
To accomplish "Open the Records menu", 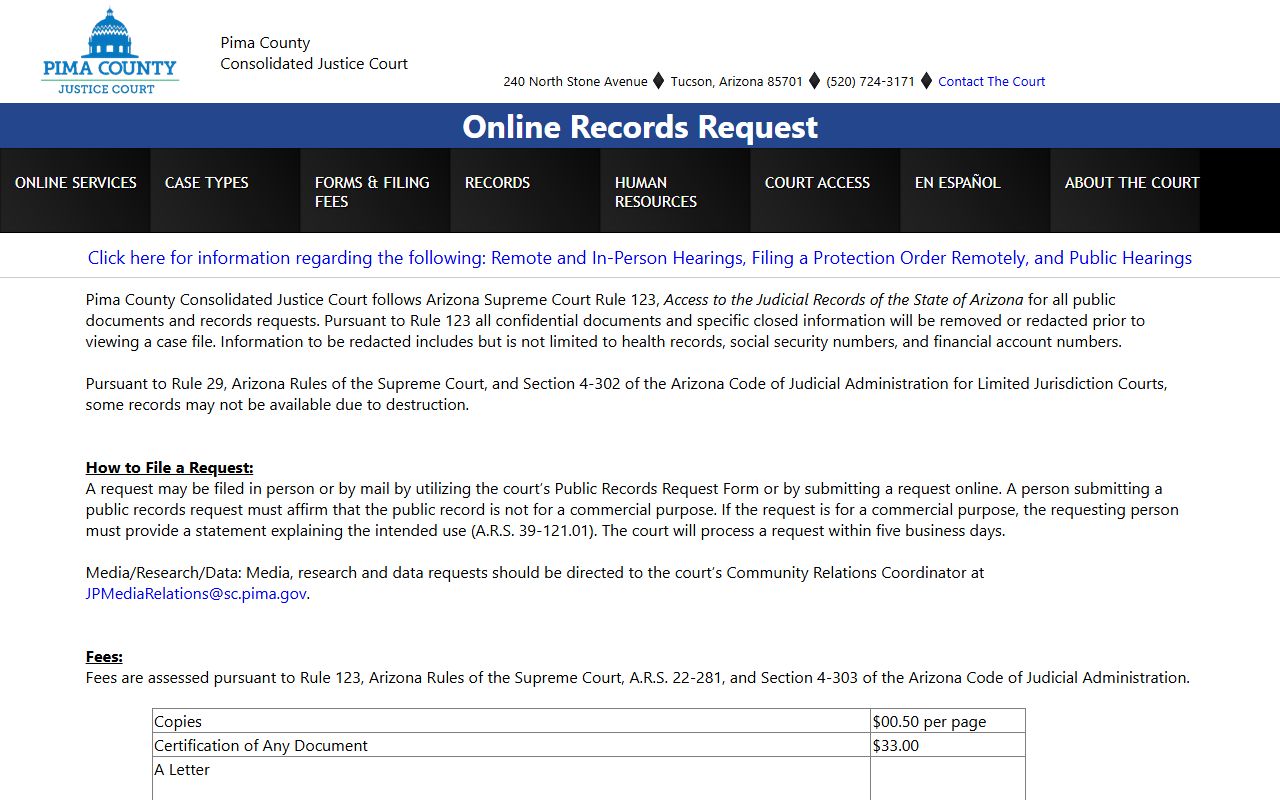I will pyautogui.click(x=525, y=191).
